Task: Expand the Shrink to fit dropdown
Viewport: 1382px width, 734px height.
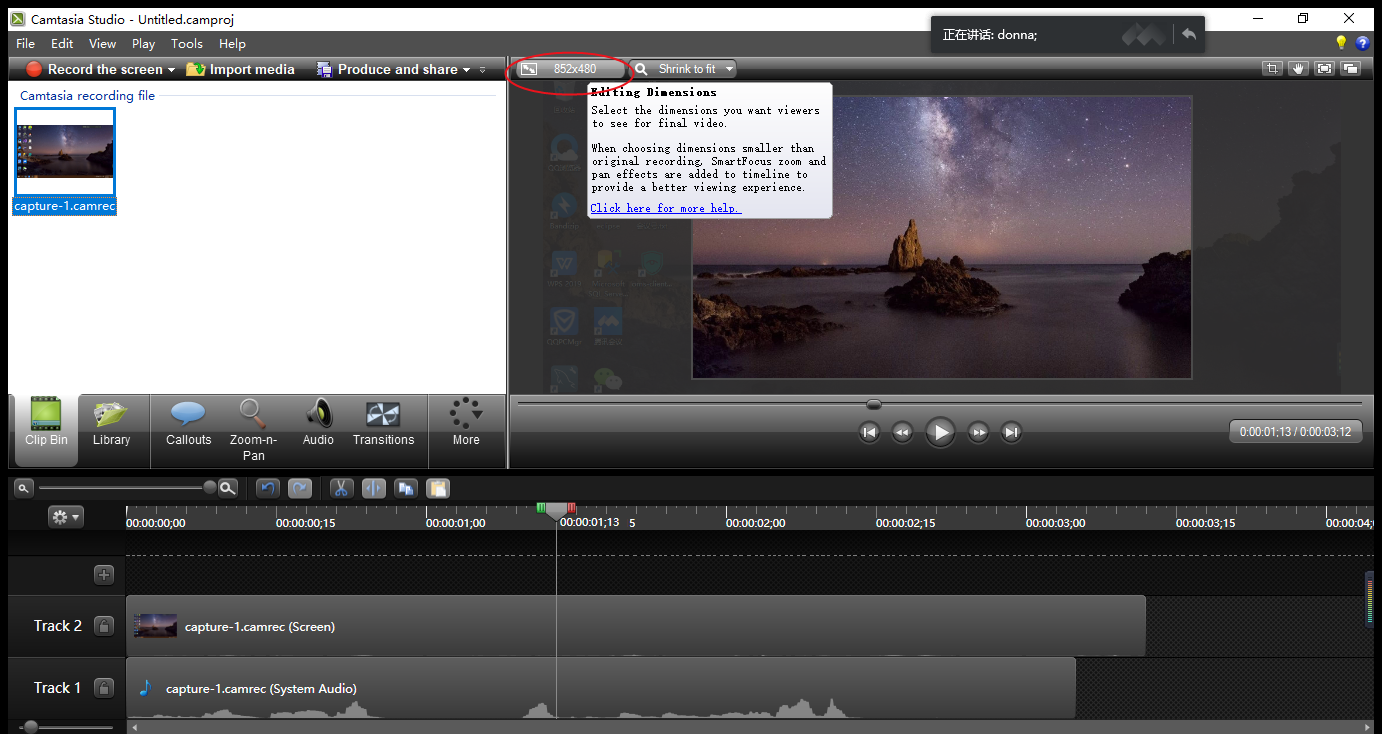Action: [730, 69]
